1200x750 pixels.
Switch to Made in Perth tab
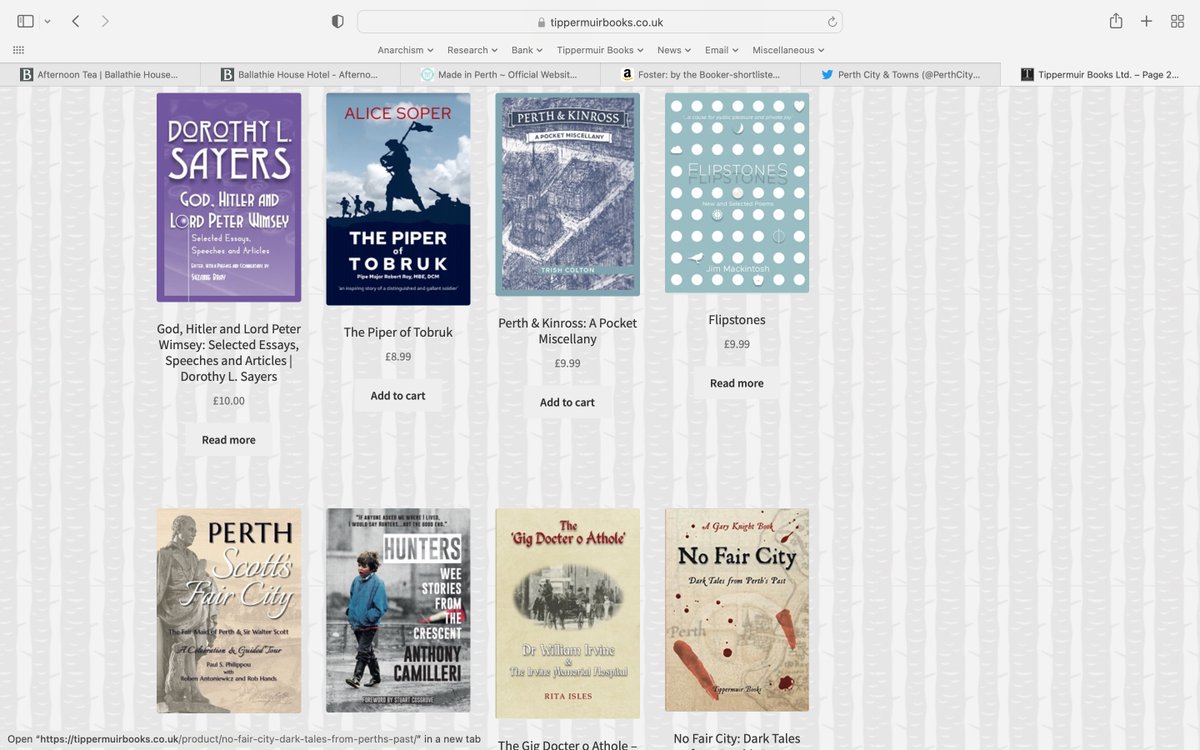(x=500, y=74)
